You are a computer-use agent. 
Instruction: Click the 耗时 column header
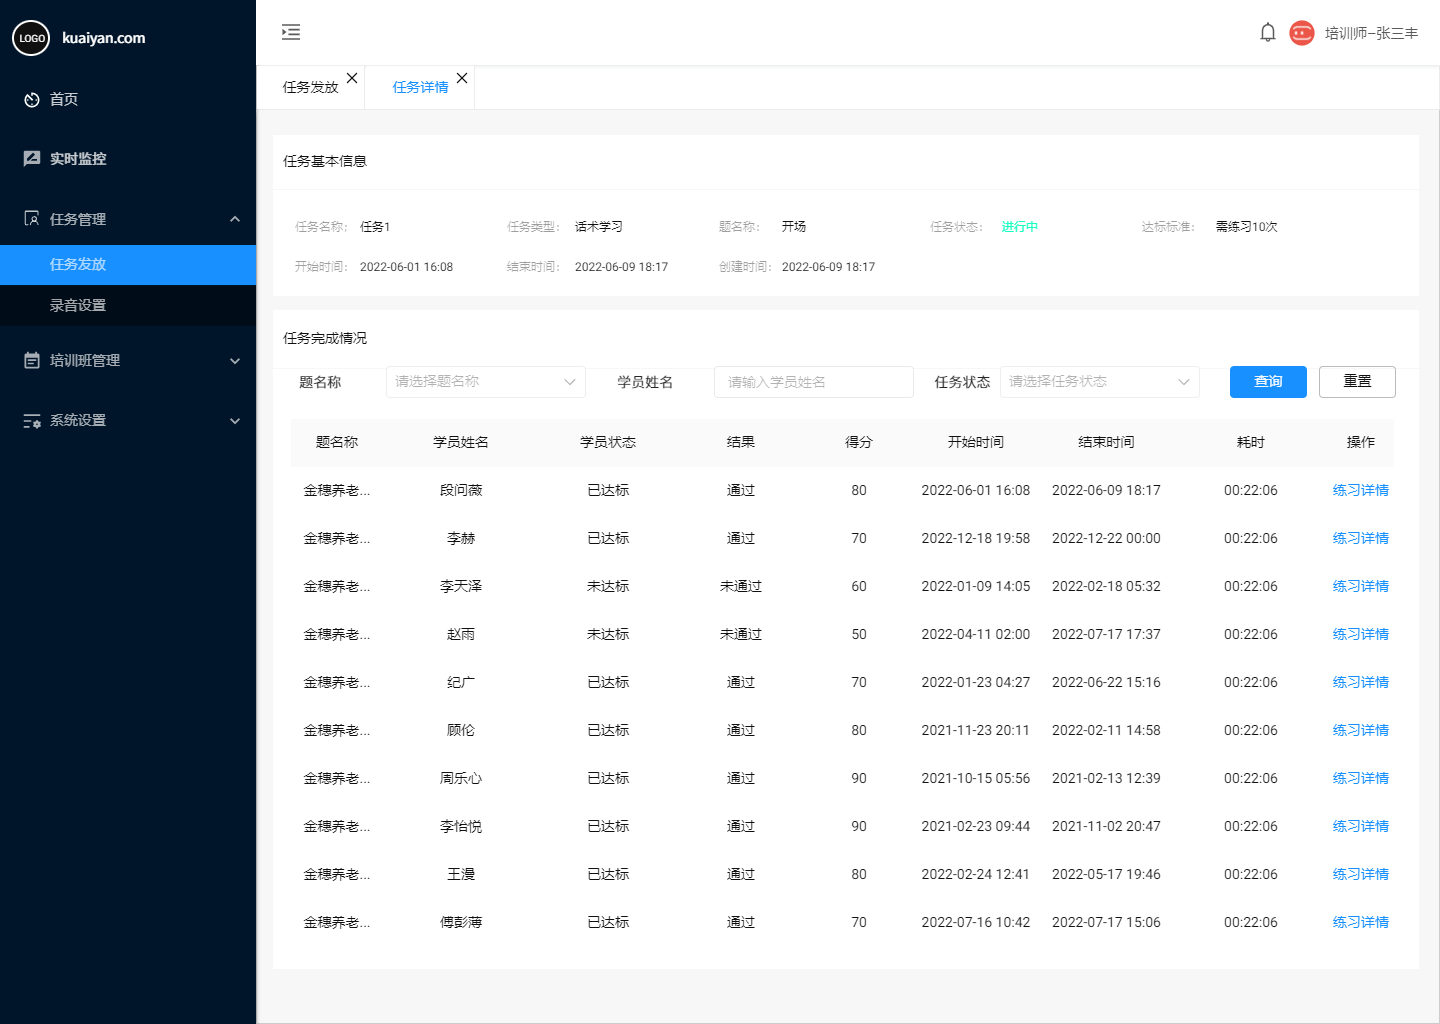[1251, 442]
